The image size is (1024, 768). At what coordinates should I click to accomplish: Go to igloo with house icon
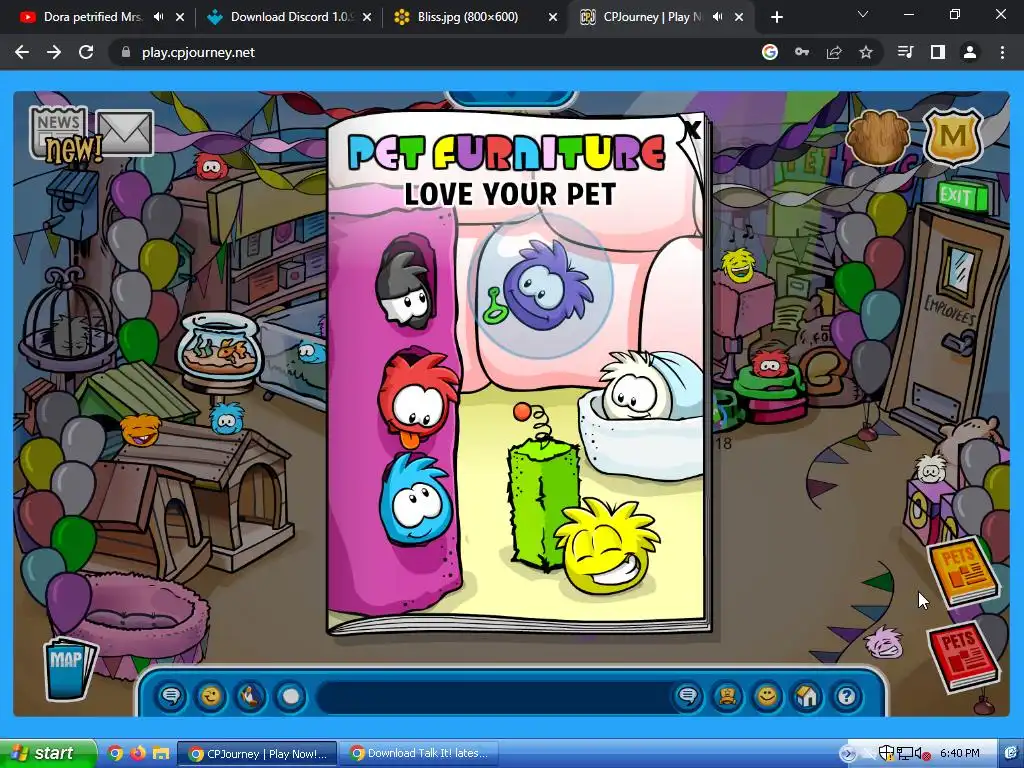[x=807, y=696]
